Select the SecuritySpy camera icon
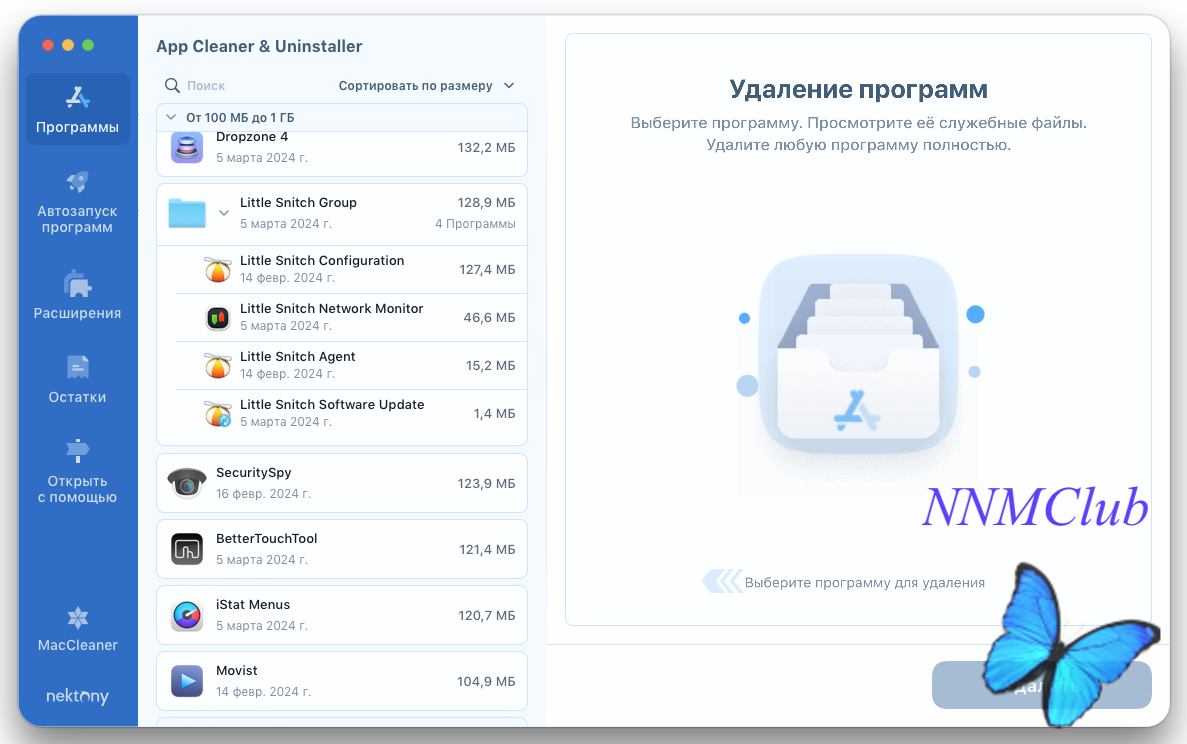1187x744 pixels. tap(187, 483)
